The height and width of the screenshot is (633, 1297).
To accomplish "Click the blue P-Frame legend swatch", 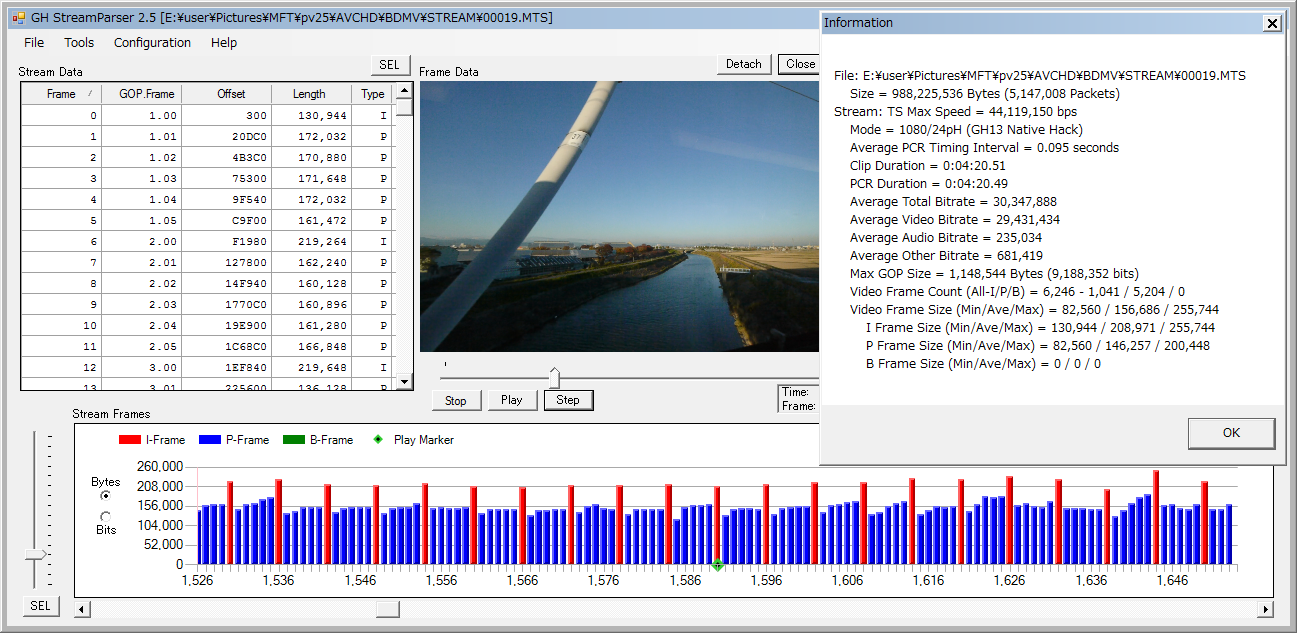I will point(209,440).
